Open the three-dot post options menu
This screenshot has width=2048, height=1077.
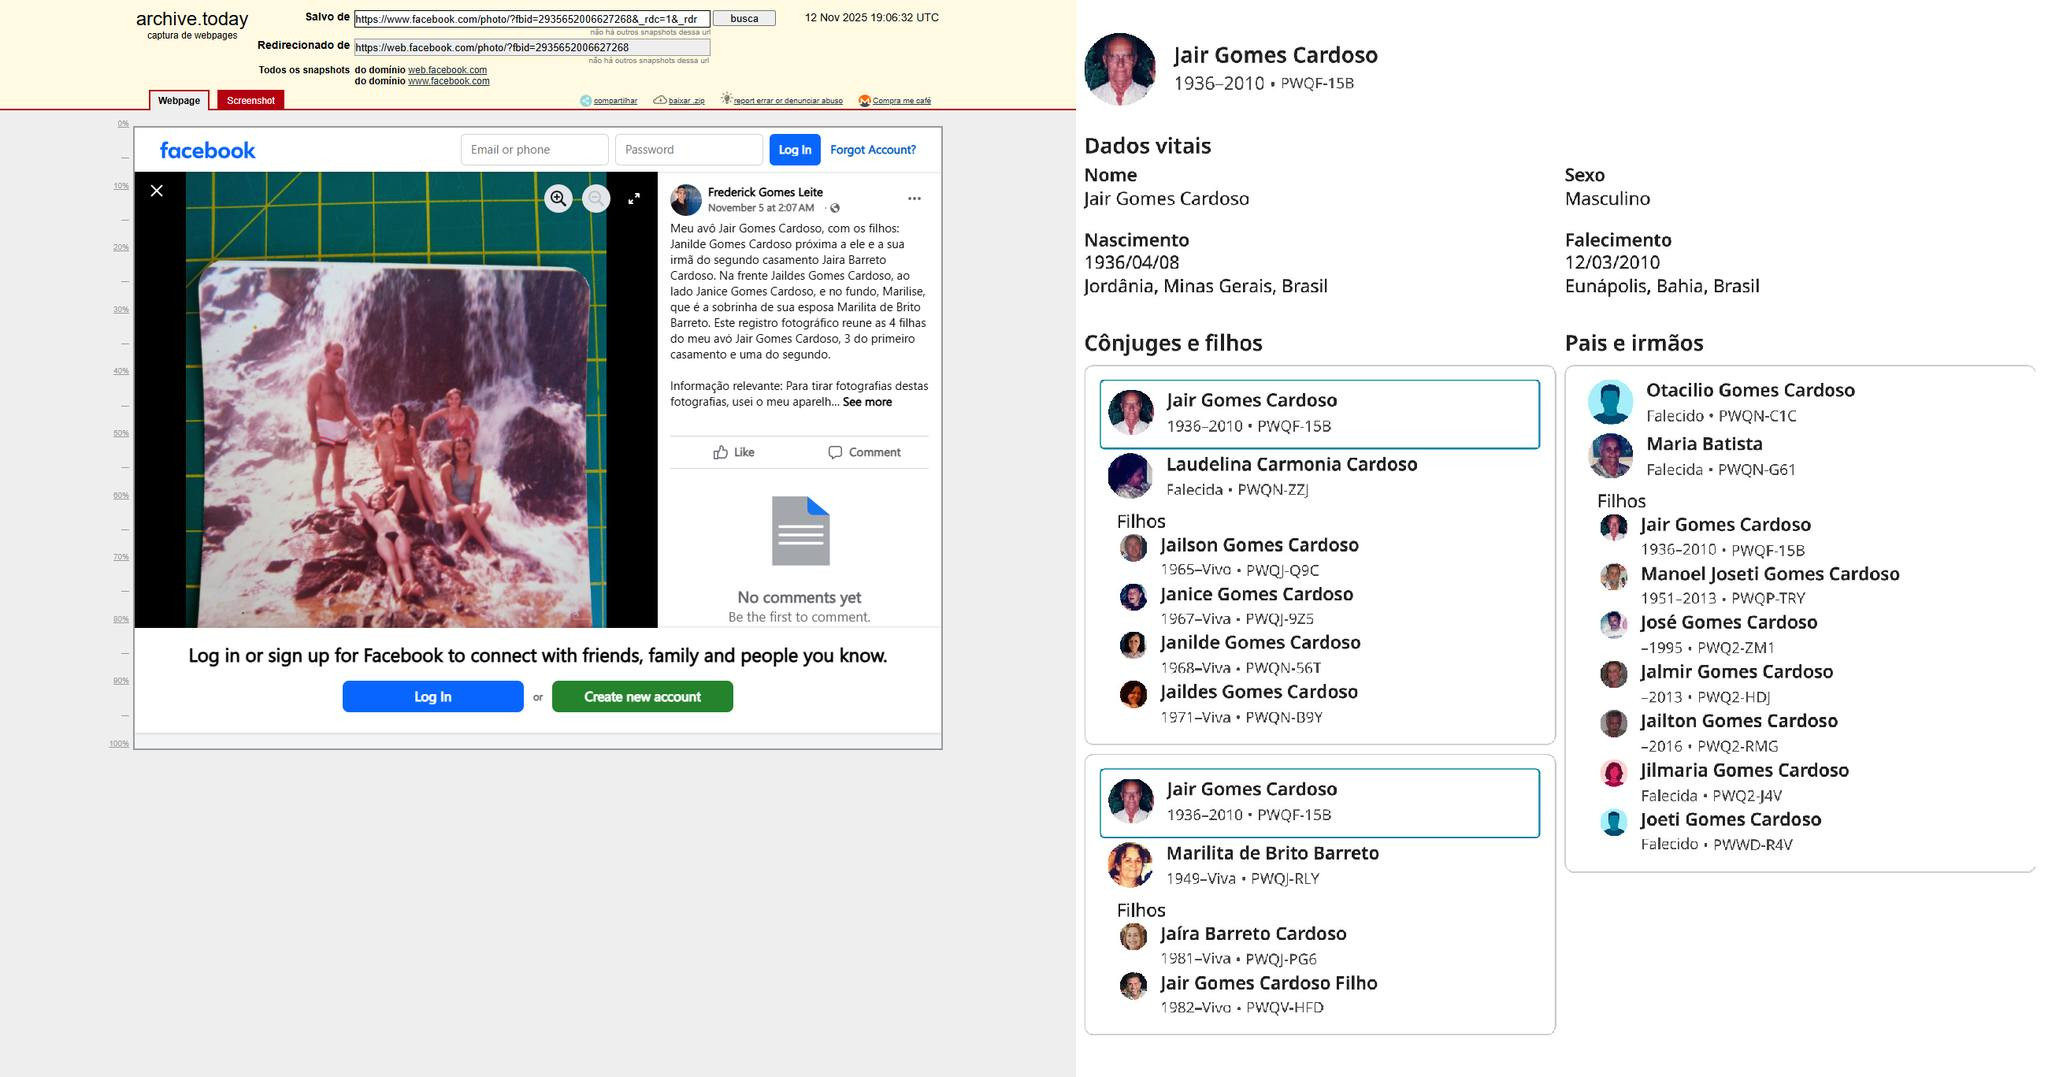click(914, 199)
